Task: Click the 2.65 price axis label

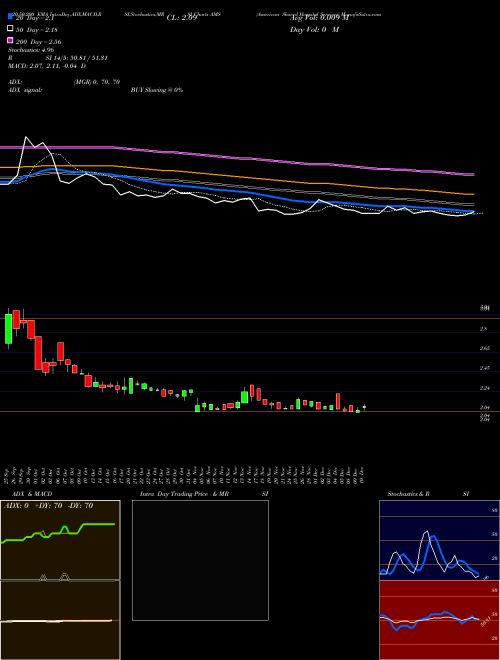Action: pyautogui.click(x=485, y=349)
